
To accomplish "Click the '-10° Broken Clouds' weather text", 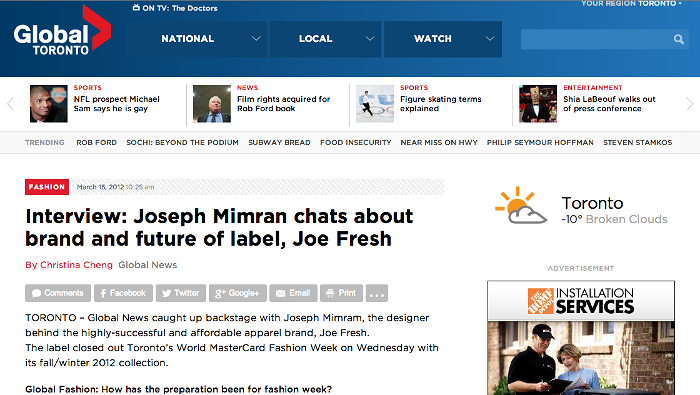I will click(614, 219).
